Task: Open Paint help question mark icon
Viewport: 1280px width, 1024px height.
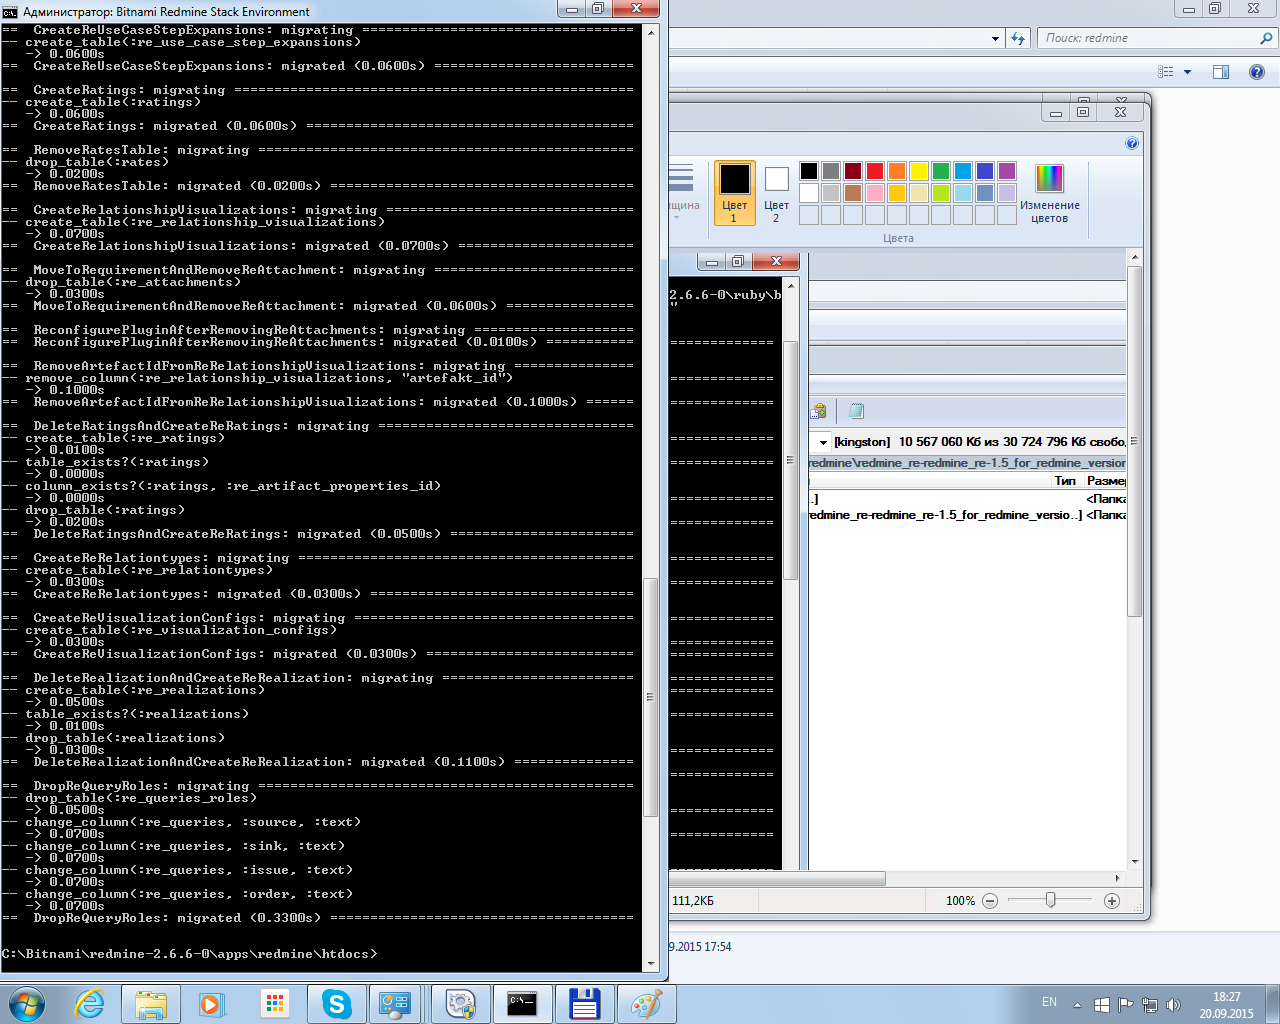Action: point(1131,143)
